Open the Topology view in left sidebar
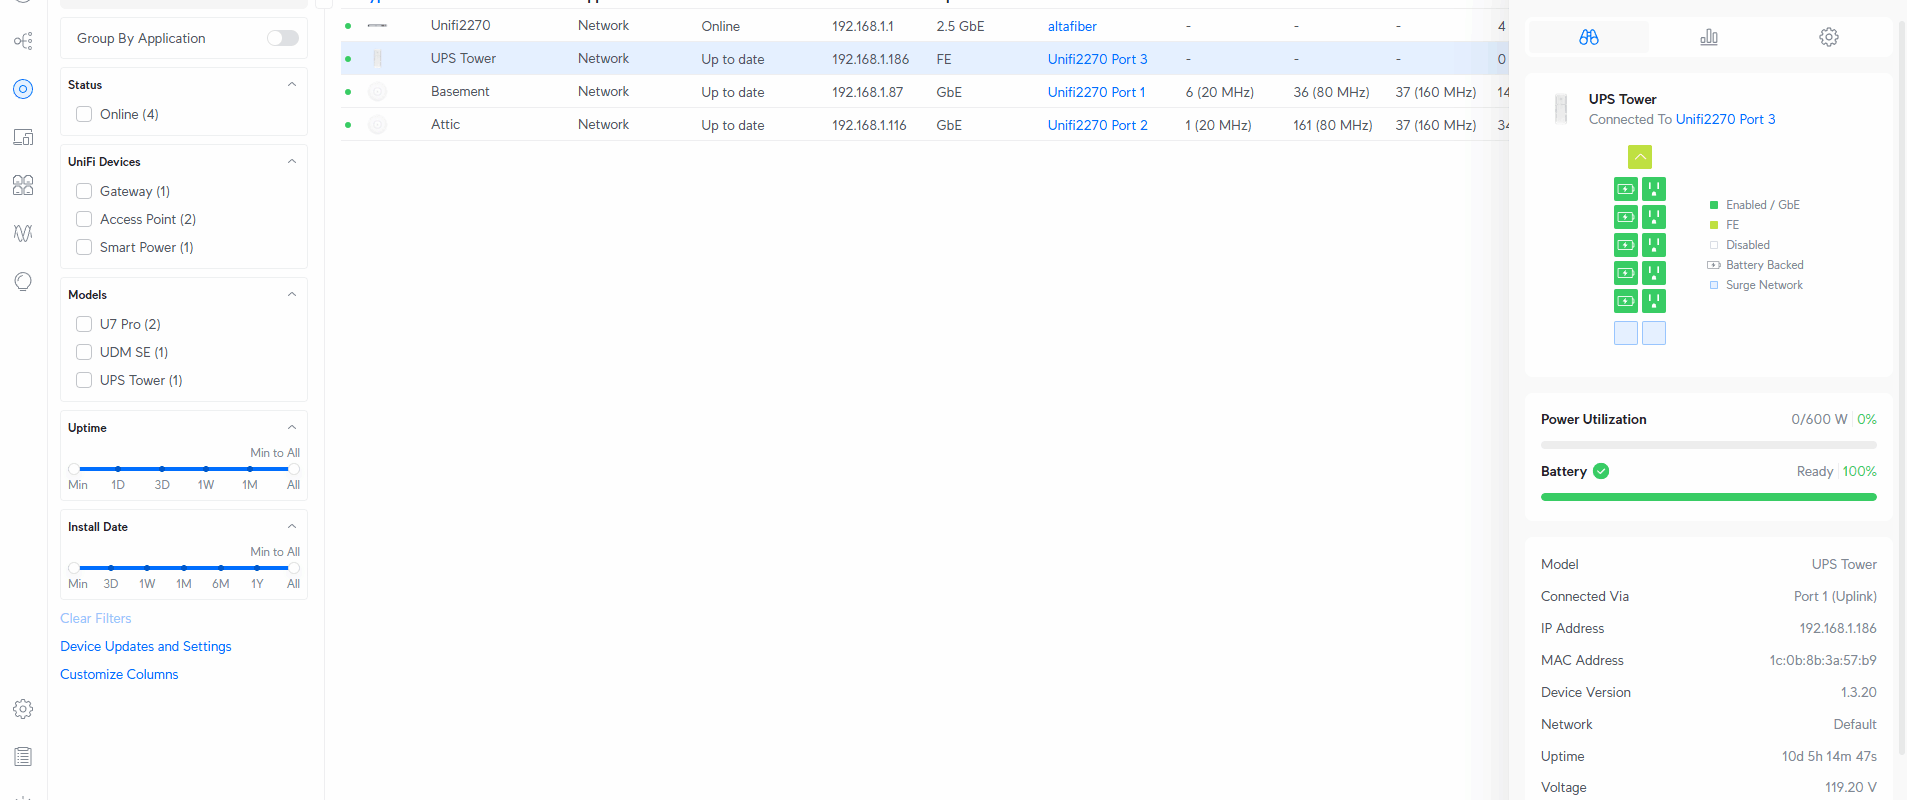 point(23,41)
